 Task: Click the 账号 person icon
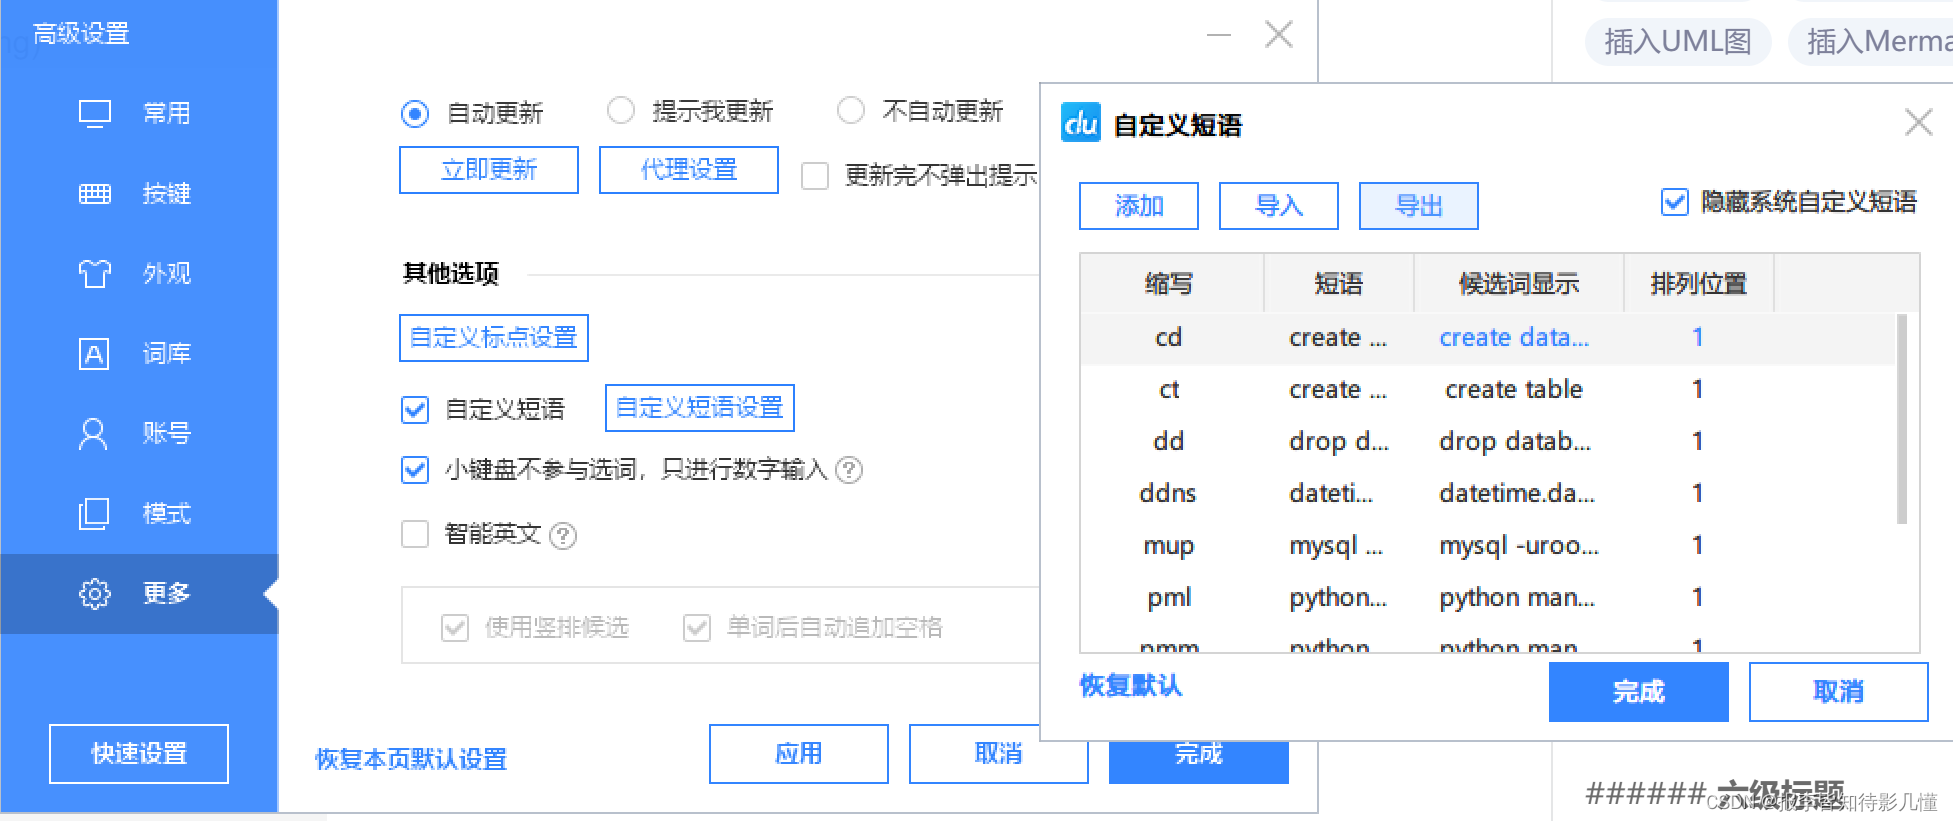[93, 433]
